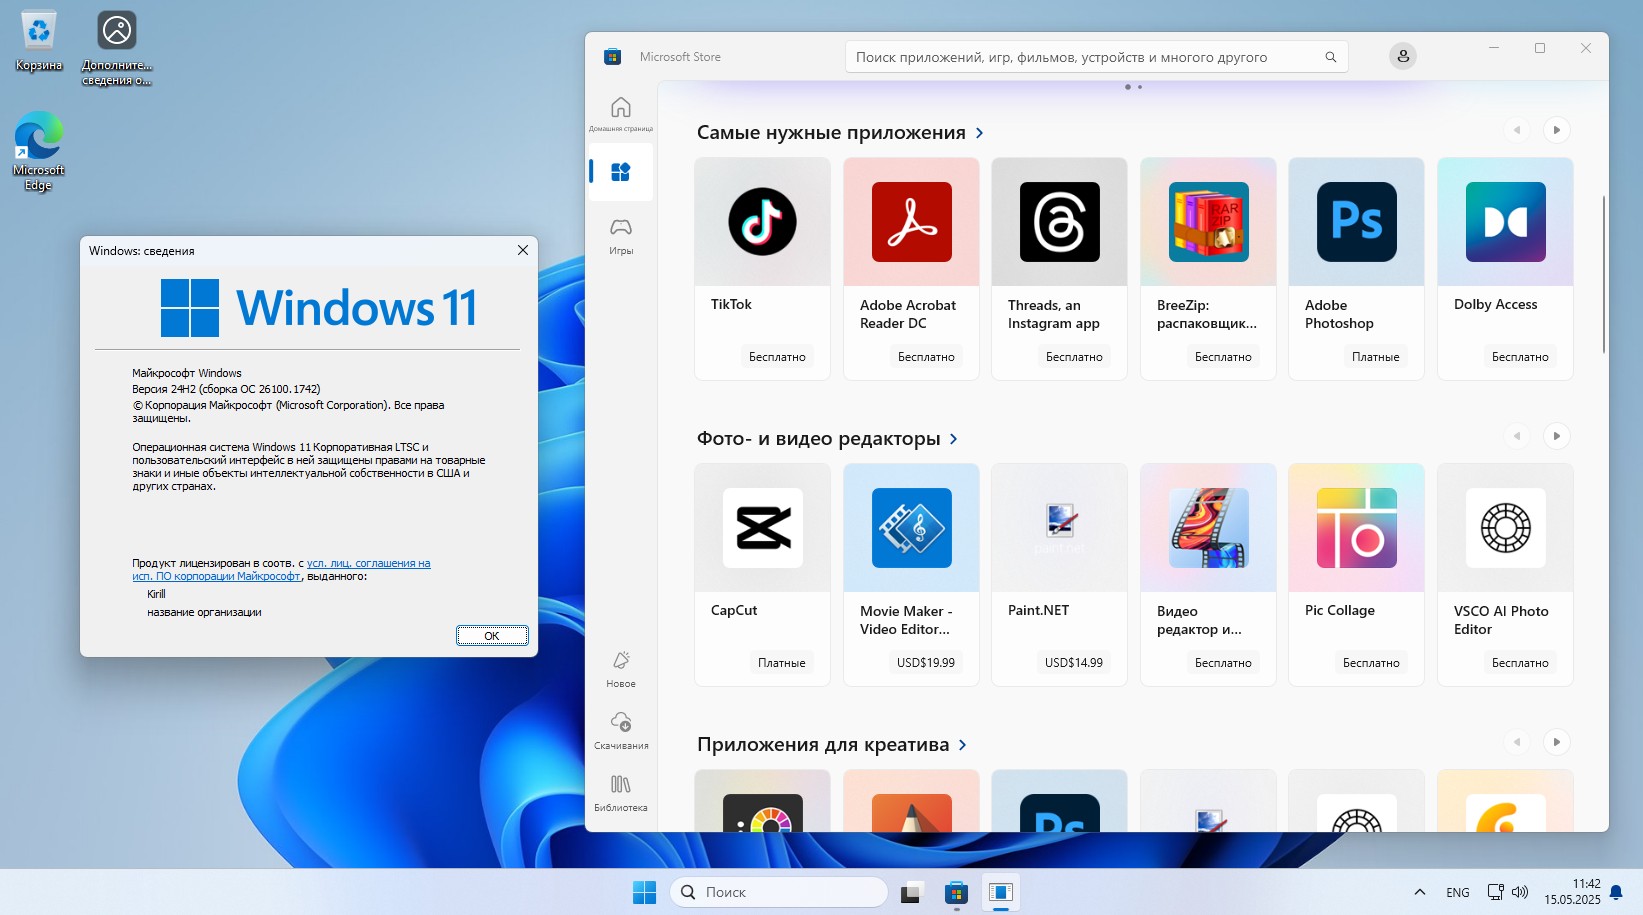Click 'Версия 24H2 (сборка ОС 26100.1742)' text
Image resolution: width=1643 pixels, height=915 pixels.
pyautogui.click(x=226, y=389)
